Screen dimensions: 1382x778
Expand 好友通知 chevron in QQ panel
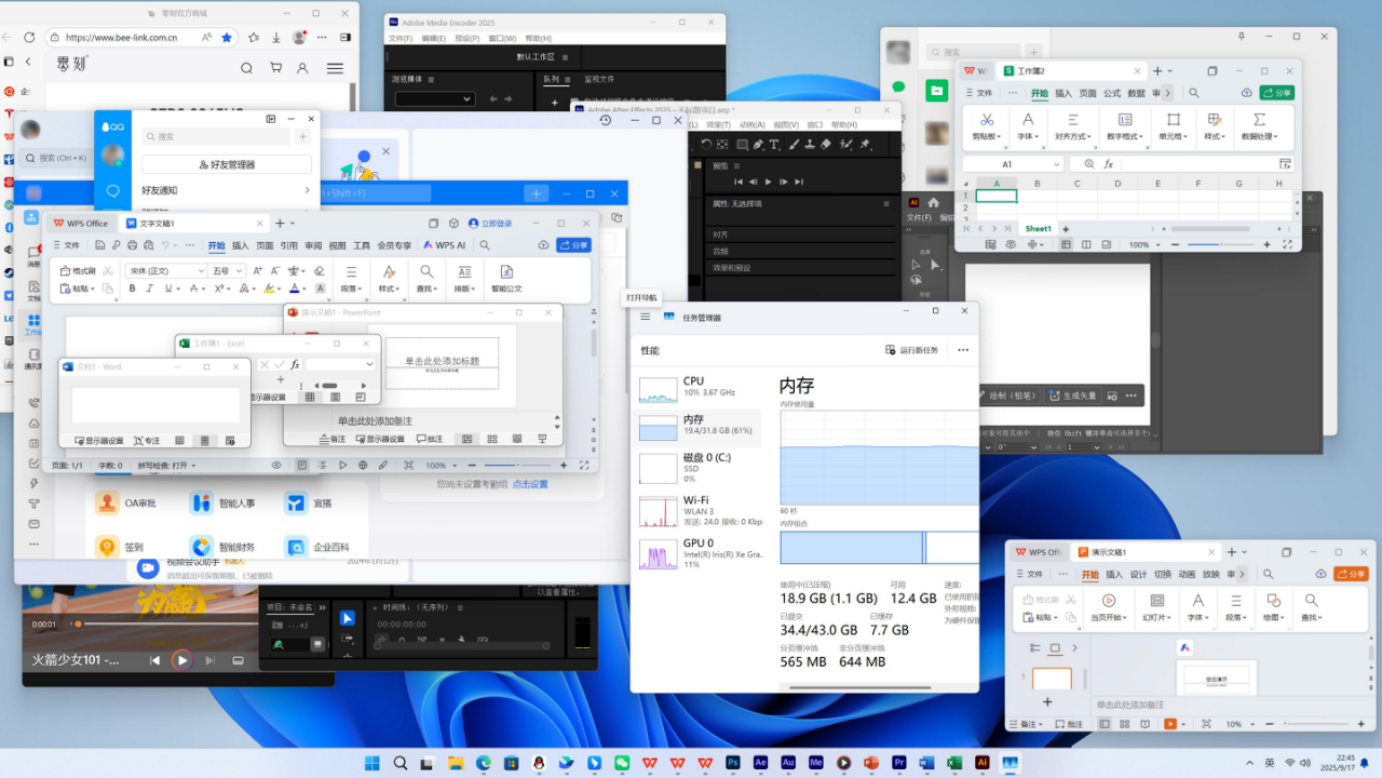307,190
